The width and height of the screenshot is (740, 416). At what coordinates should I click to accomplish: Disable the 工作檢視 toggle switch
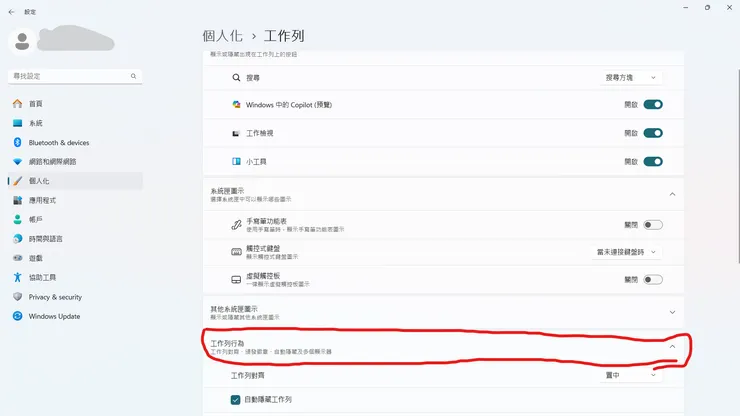point(653,133)
